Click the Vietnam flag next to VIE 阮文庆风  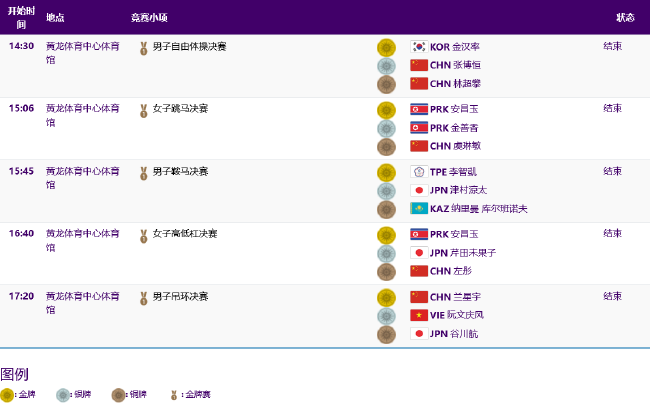pos(419,315)
